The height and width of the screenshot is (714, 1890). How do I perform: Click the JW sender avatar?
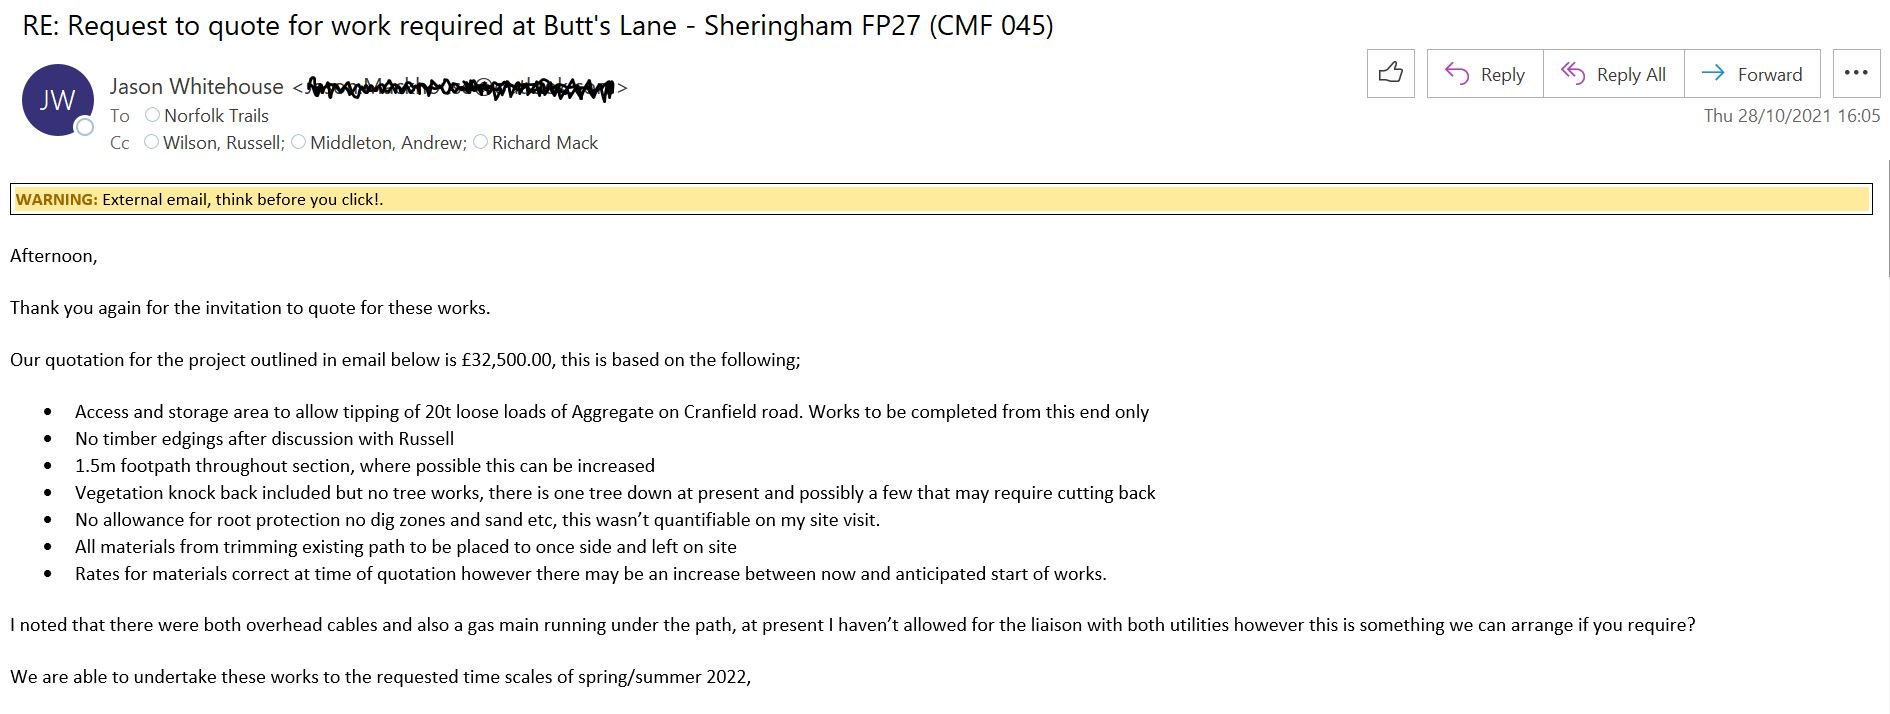coord(57,99)
